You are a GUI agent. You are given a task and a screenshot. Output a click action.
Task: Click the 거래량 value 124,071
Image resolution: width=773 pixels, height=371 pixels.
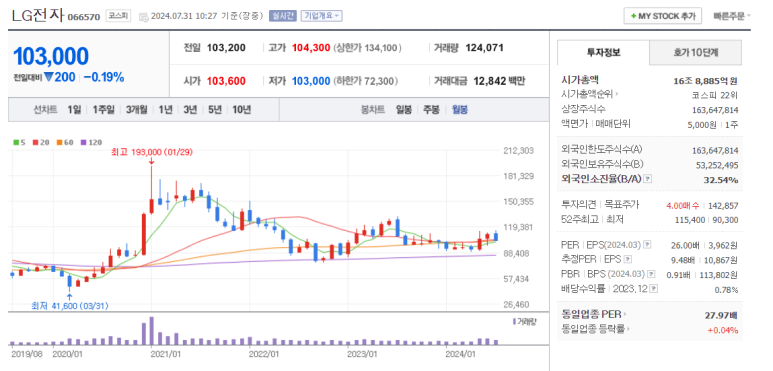(484, 48)
